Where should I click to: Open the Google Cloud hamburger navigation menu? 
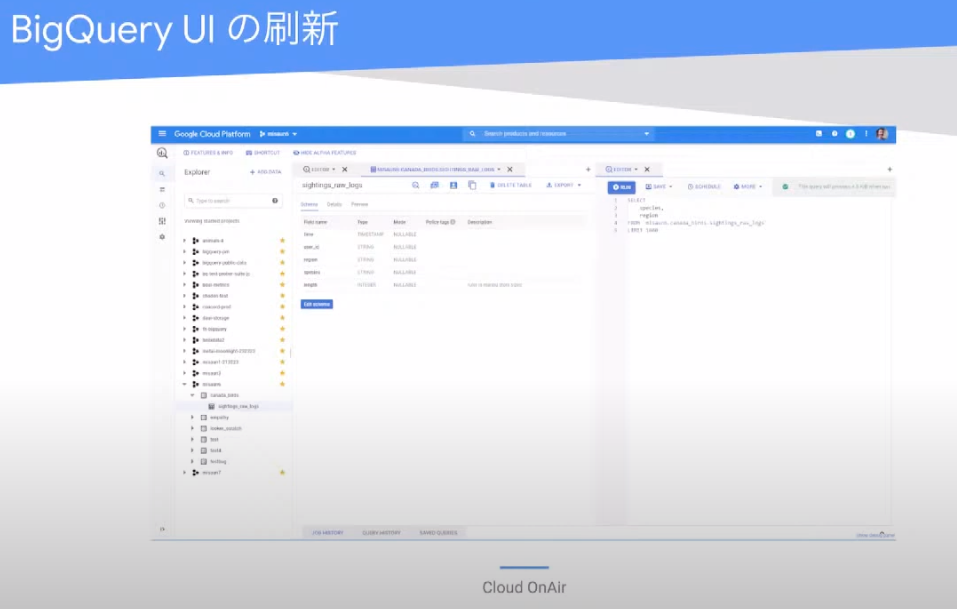pyautogui.click(x=162, y=134)
